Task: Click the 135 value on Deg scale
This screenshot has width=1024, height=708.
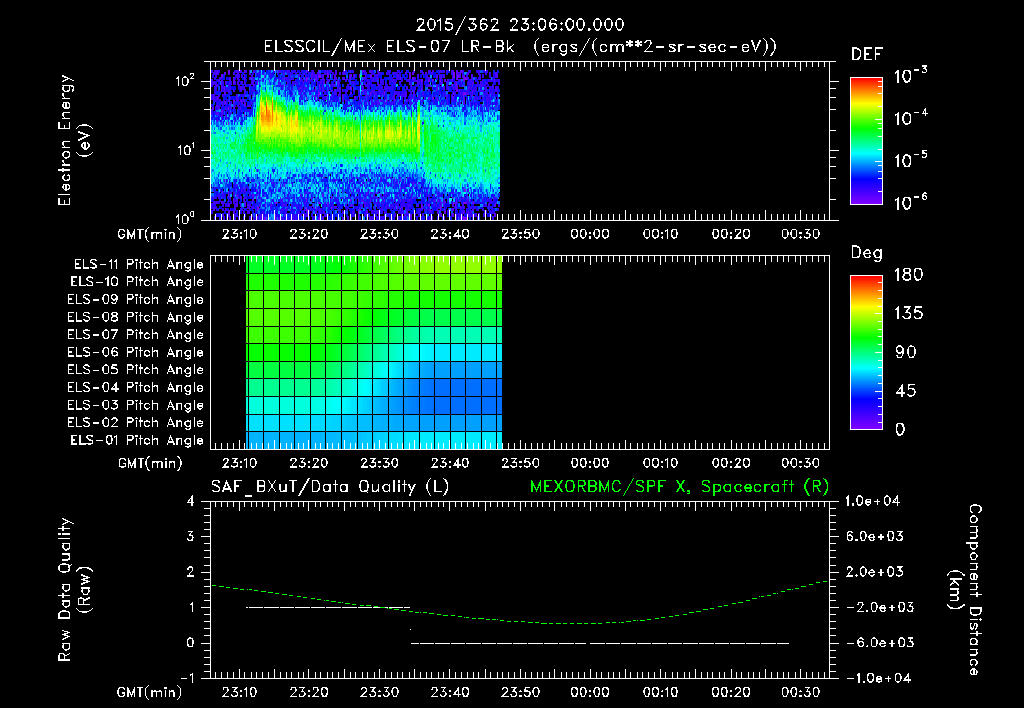Action: point(908,314)
